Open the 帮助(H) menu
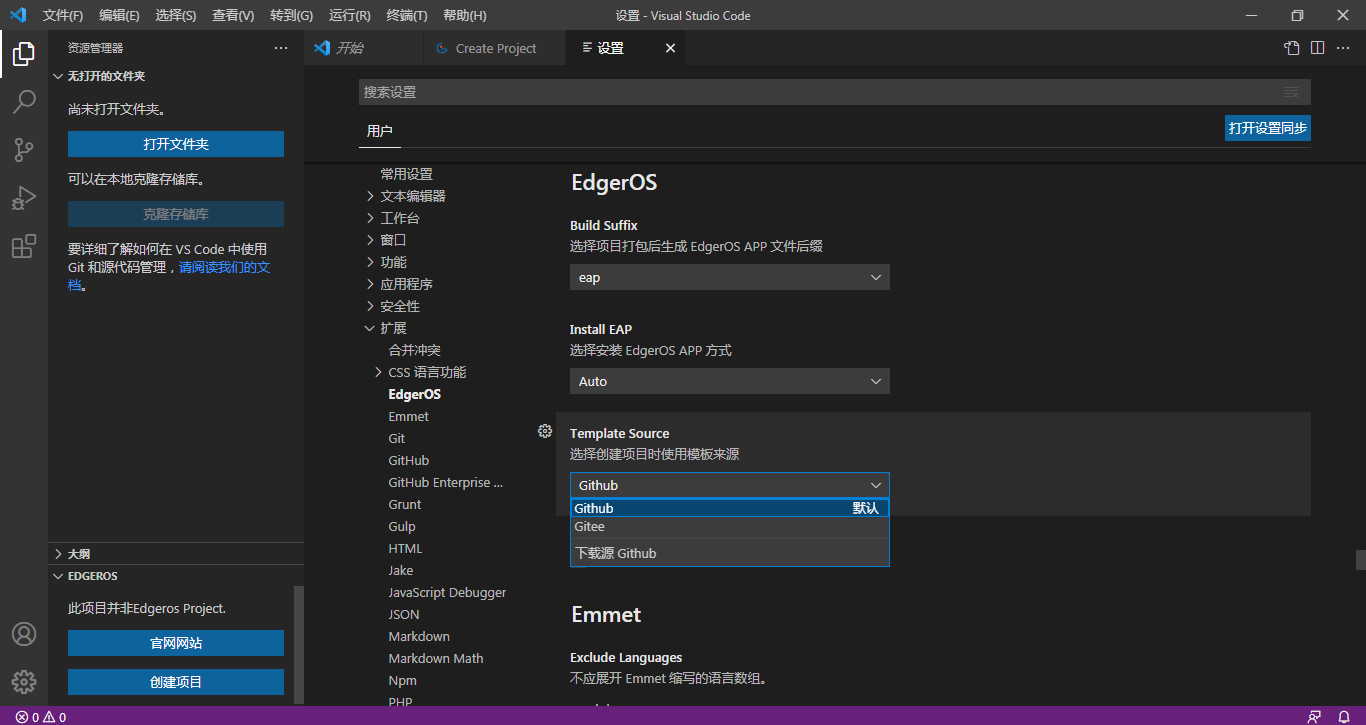This screenshot has height=725, width=1366. (464, 15)
